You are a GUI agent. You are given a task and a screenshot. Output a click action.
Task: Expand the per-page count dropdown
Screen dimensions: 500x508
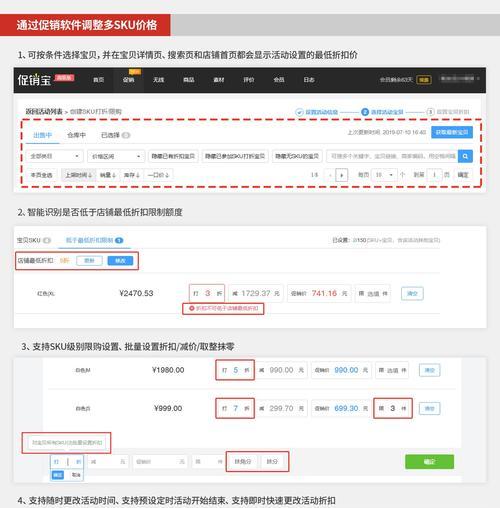click(384, 175)
